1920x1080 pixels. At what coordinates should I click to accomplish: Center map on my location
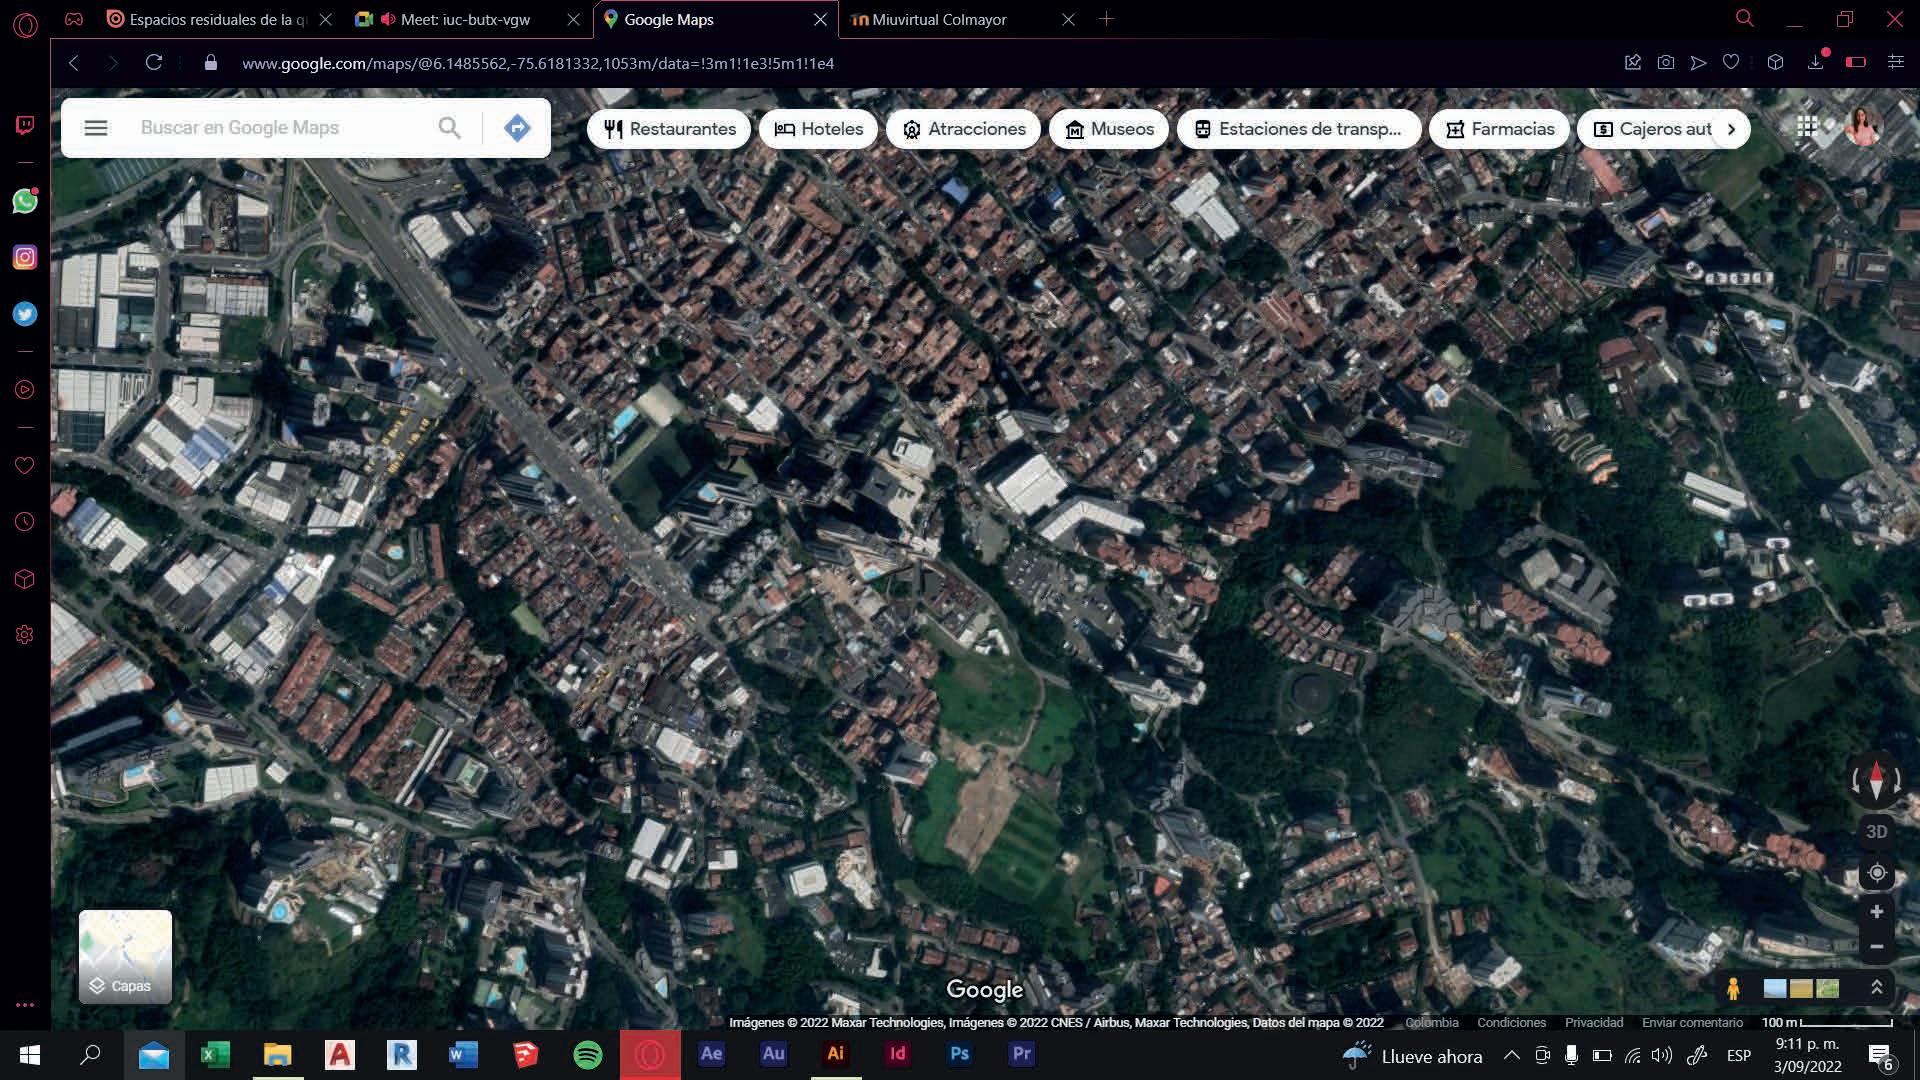pyautogui.click(x=1876, y=873)
